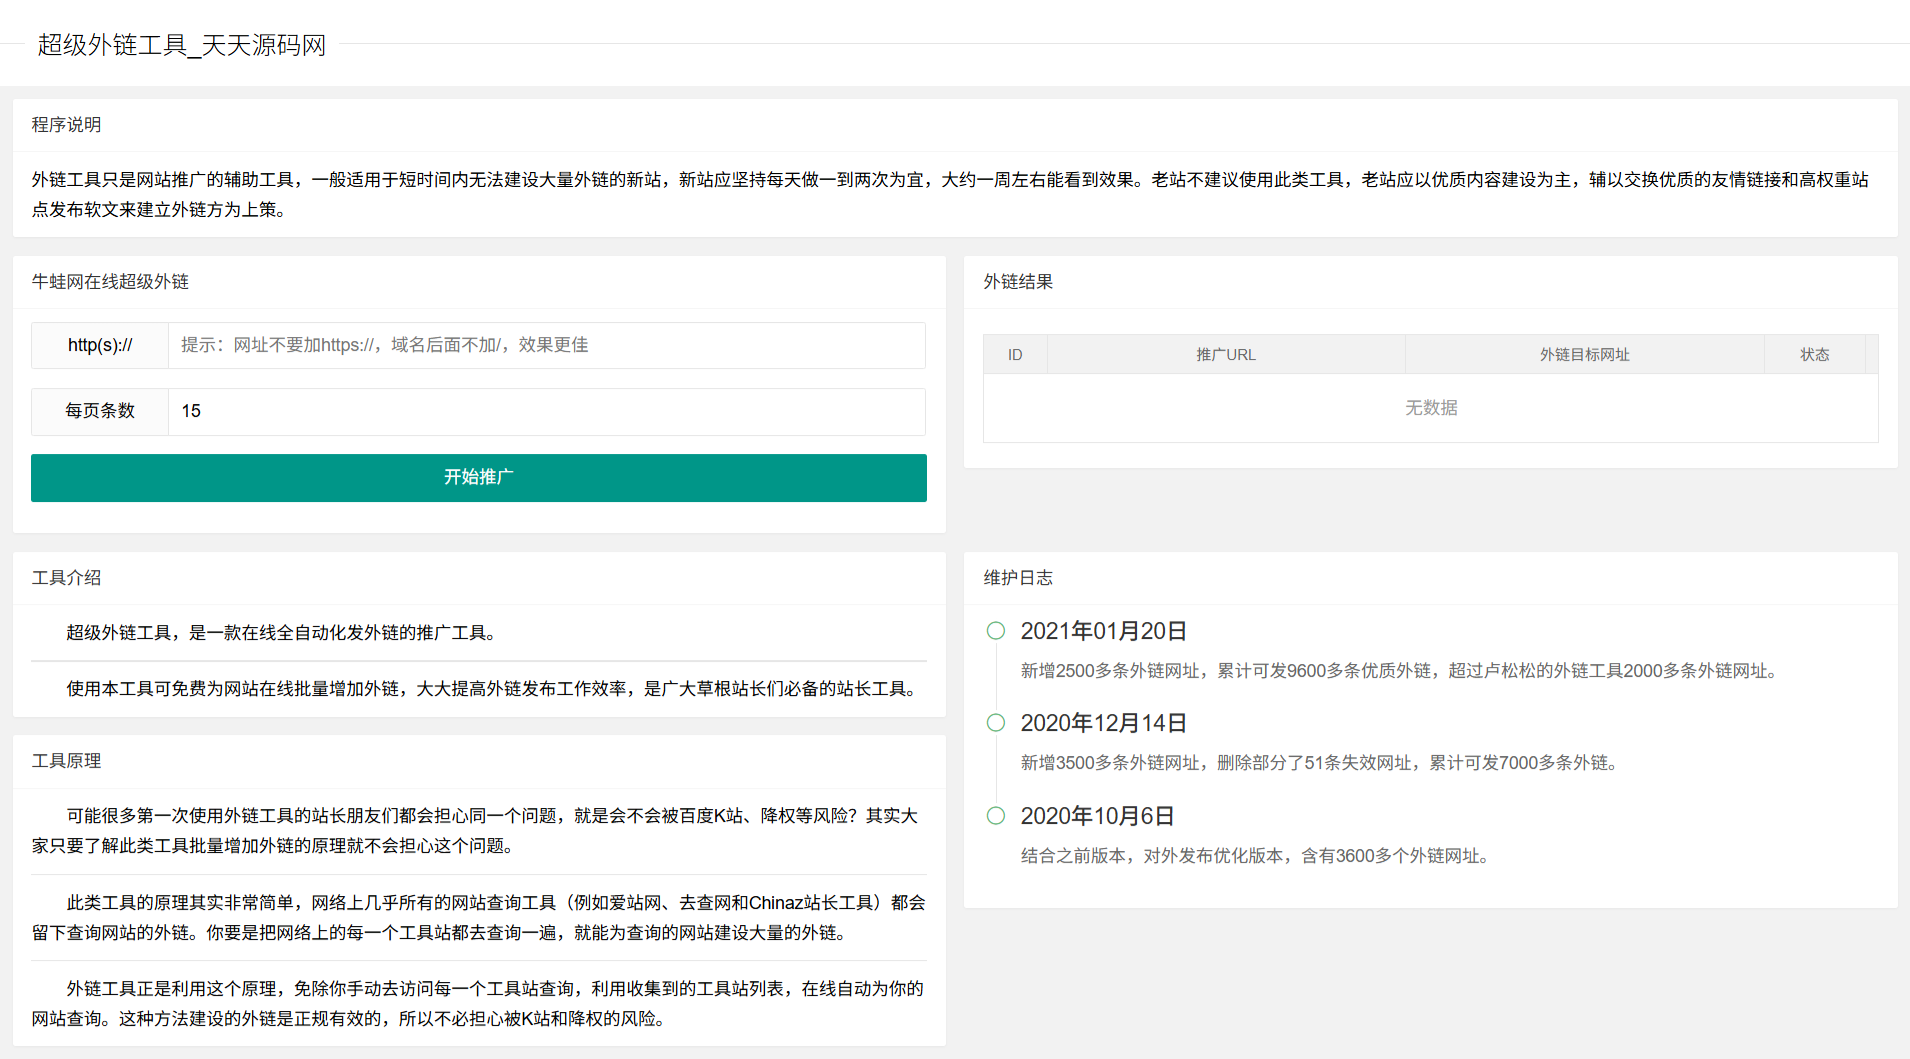Select the 工具原理 panel header
This screenshot has width=1910, height=1059.
click(65, 761)
